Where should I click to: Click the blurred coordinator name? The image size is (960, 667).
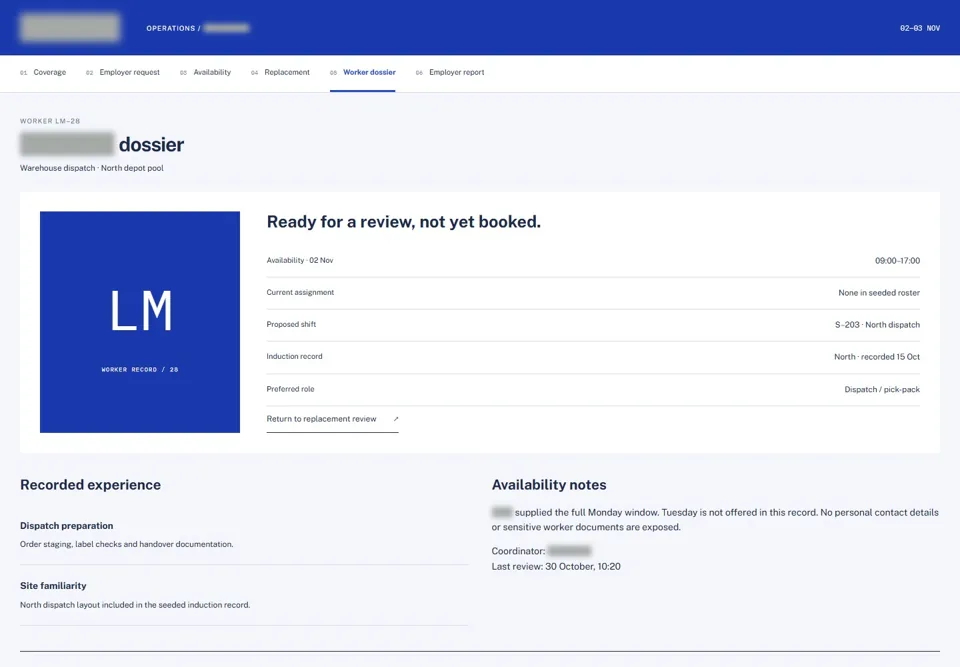click(x=569, y=551)
